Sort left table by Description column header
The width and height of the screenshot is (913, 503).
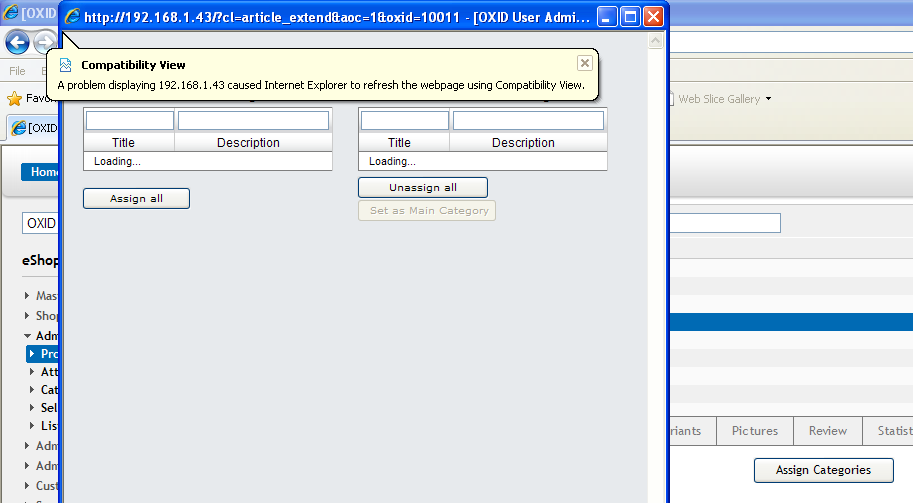coord(248,143)
